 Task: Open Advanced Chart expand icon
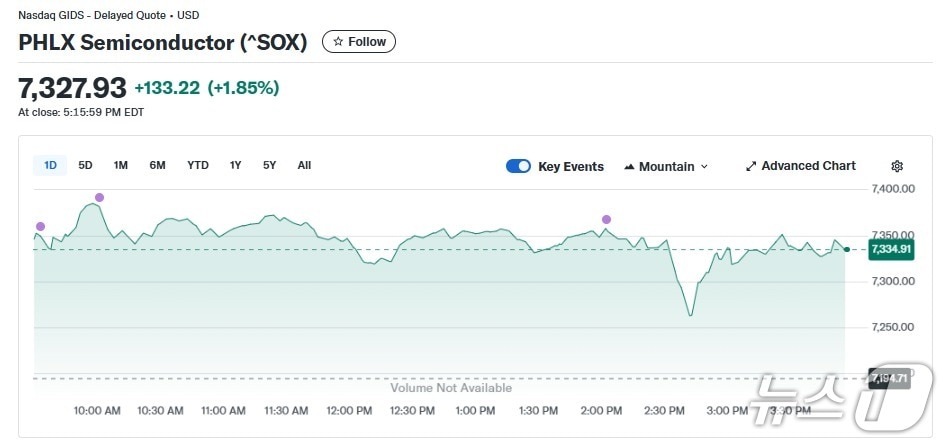tap(751, 166)
